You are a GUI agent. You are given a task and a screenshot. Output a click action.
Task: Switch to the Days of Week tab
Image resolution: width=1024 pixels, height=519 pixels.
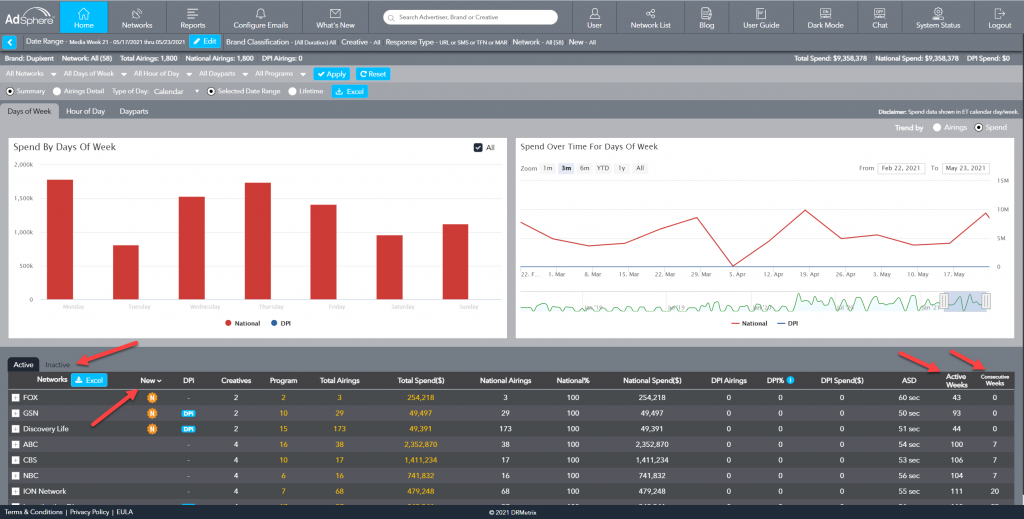(x=29, y=111)
